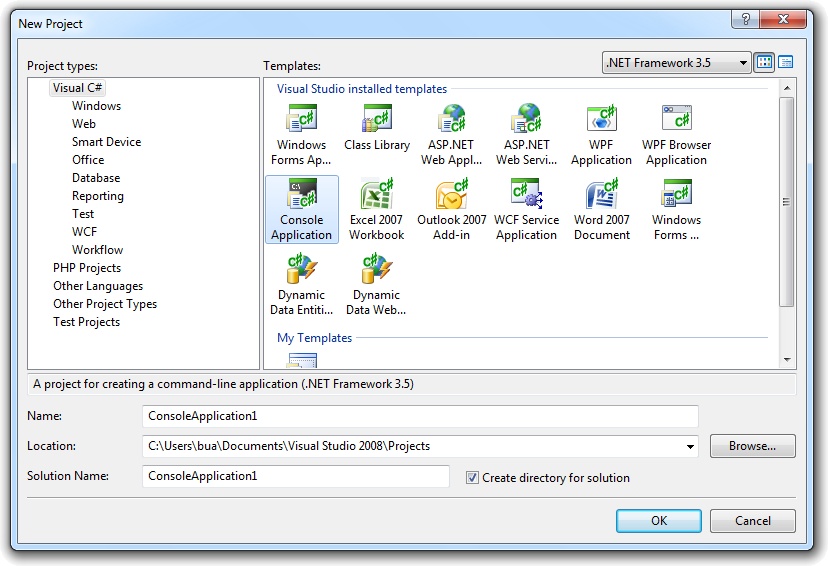Select Database project type

pos(96,177)
